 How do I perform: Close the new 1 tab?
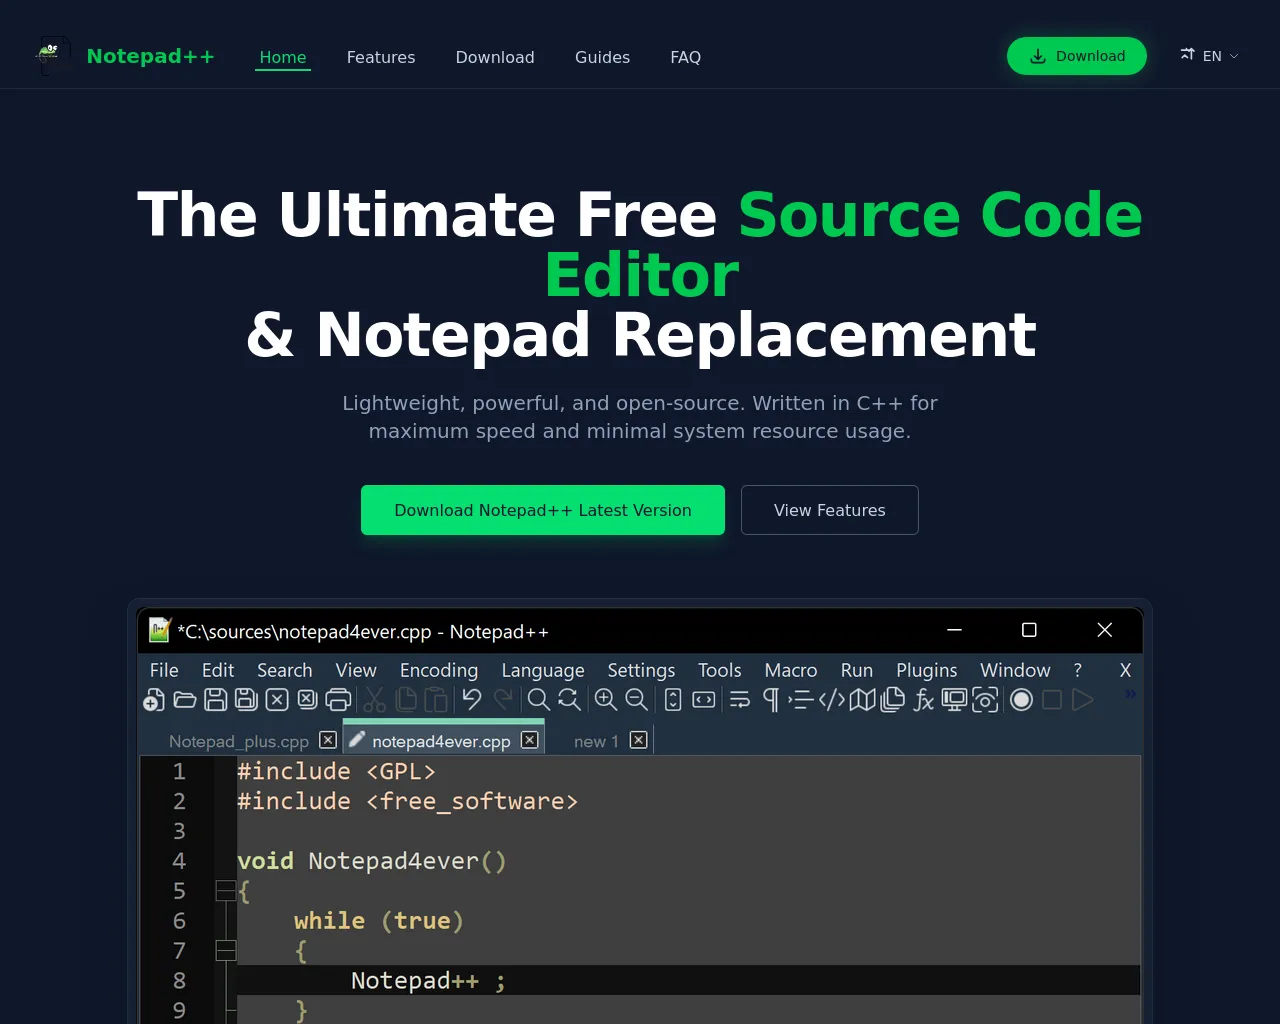(639, 740)
